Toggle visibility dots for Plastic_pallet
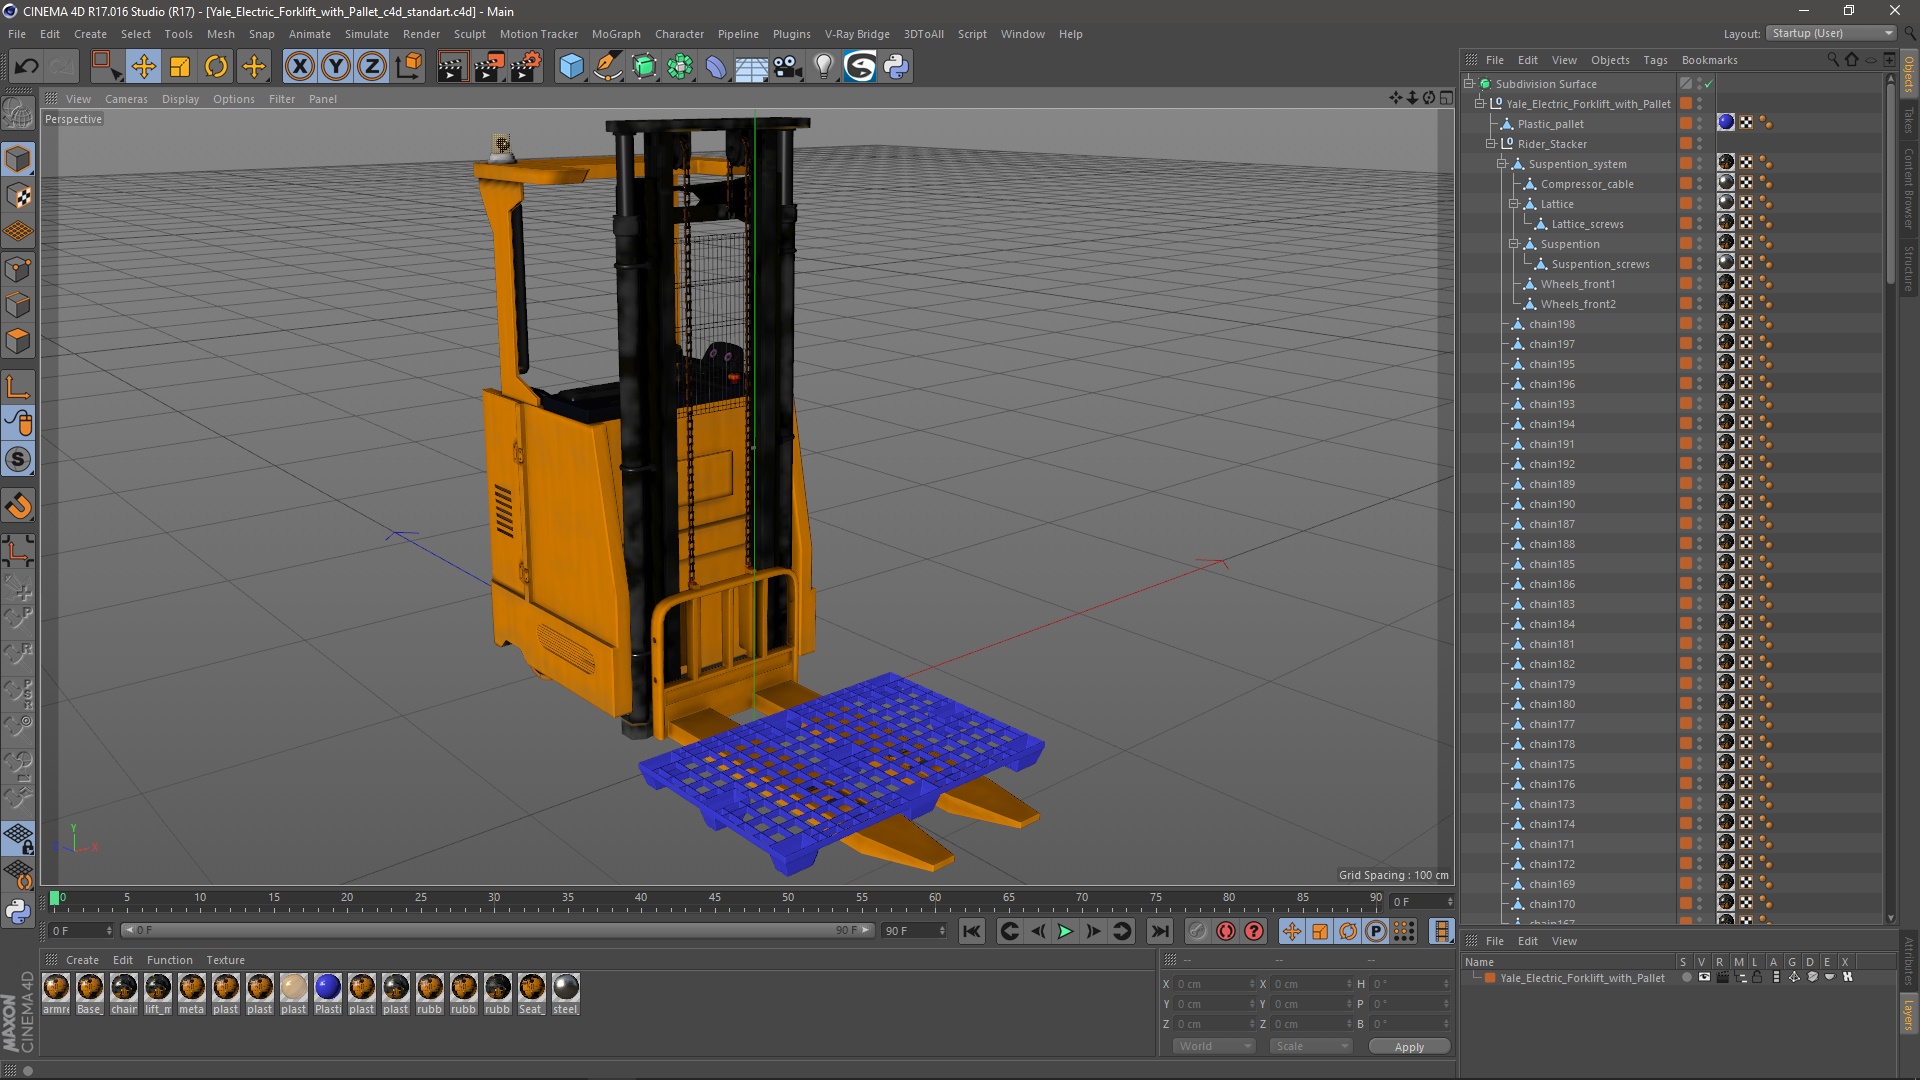This screenshot has height=1080, width=1920. click(1700, 124)
